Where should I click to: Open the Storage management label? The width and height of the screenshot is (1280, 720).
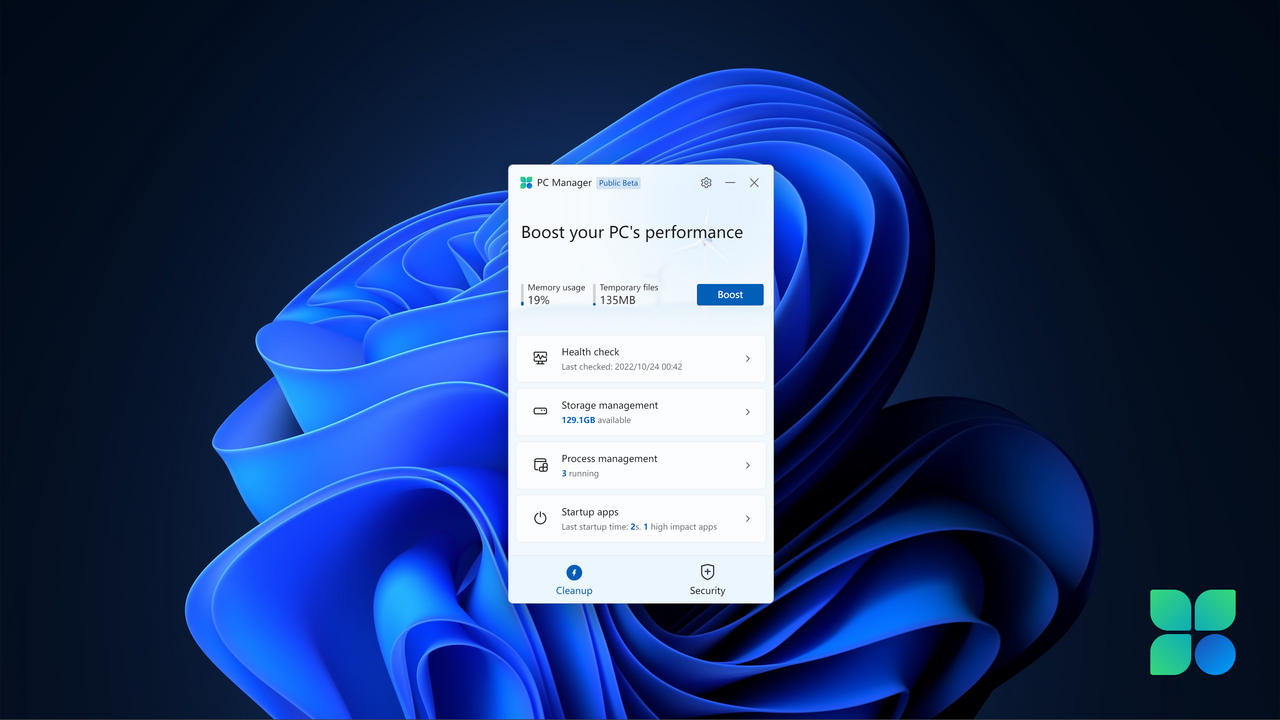click(x=610, y=405)
